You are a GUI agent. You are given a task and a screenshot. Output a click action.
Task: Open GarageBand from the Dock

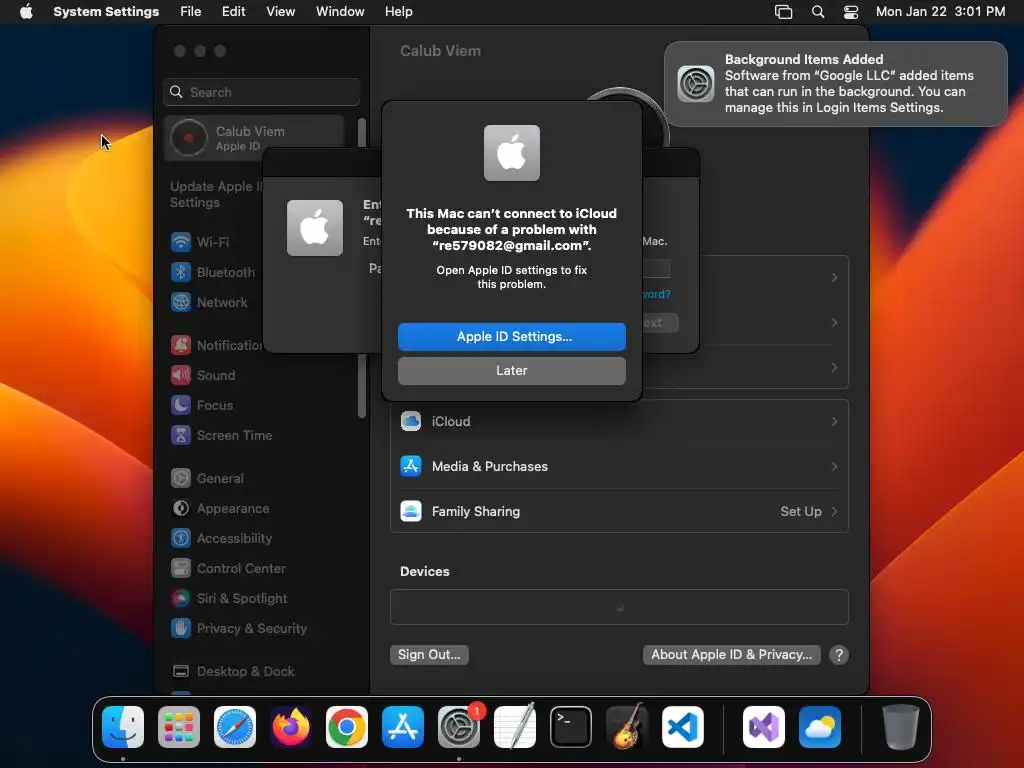(627, 727)
